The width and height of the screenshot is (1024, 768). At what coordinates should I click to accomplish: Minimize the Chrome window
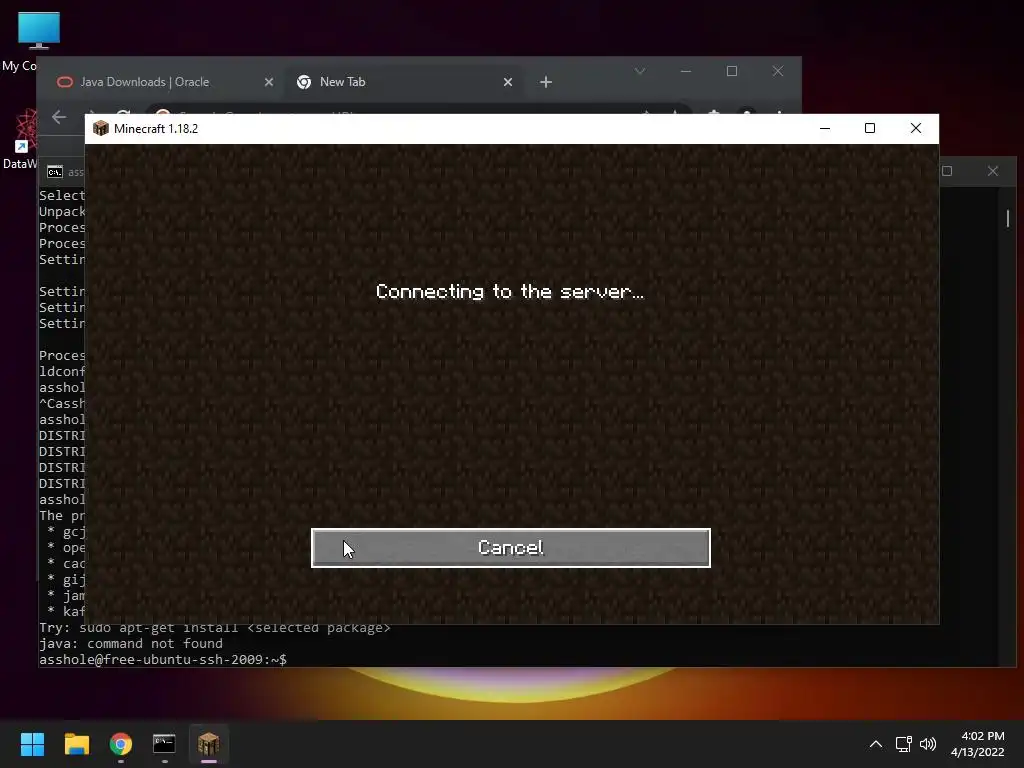tap(686, 71)
